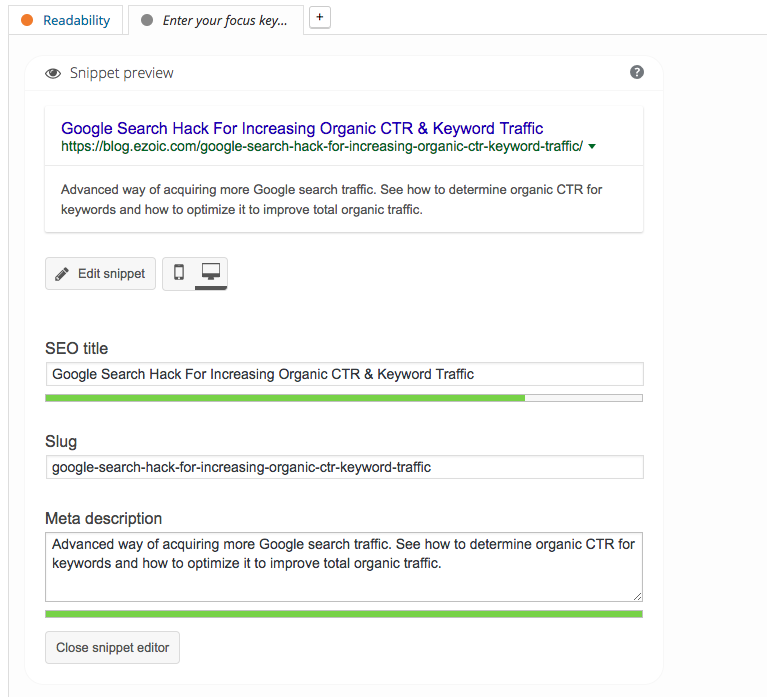Image resolution: width=767 pixels, height=697 pixels.
Task: Click the SEO title length progress bar
Action: [x=344, y=398]
